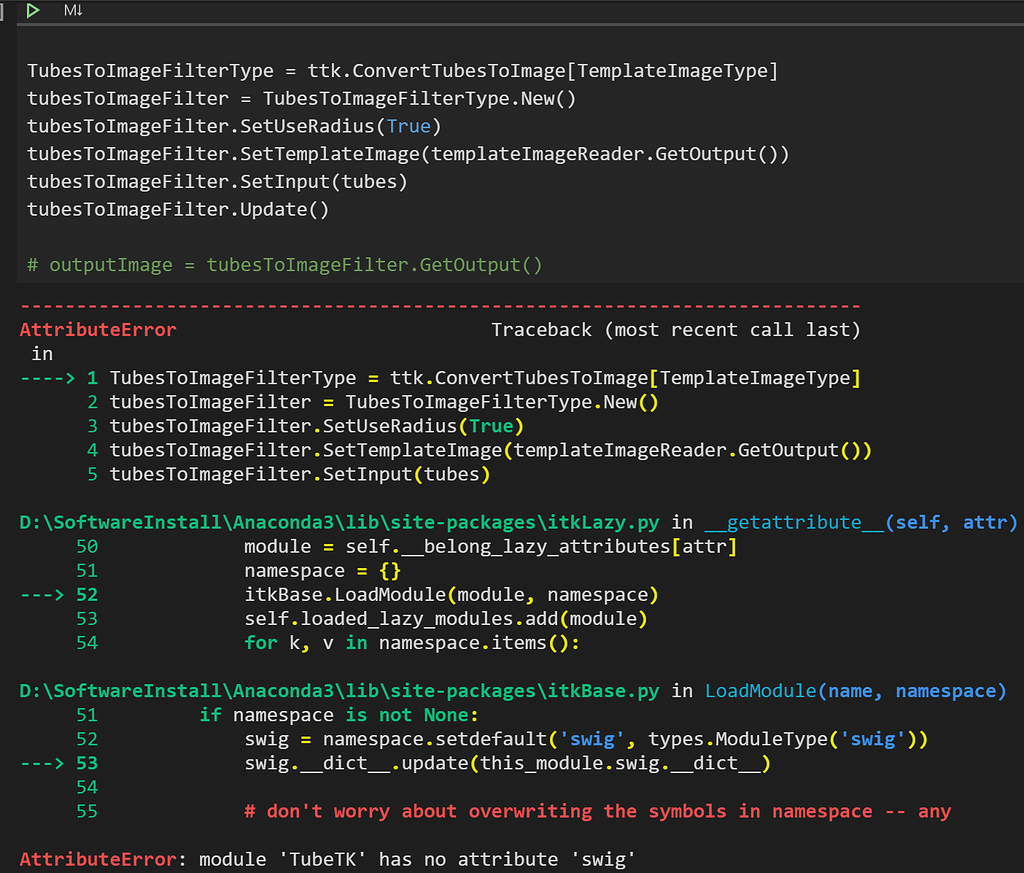1024x873 pixels.
Task: Select line number 50 in itkLazy.py traceback
Action: coord(86,546)
